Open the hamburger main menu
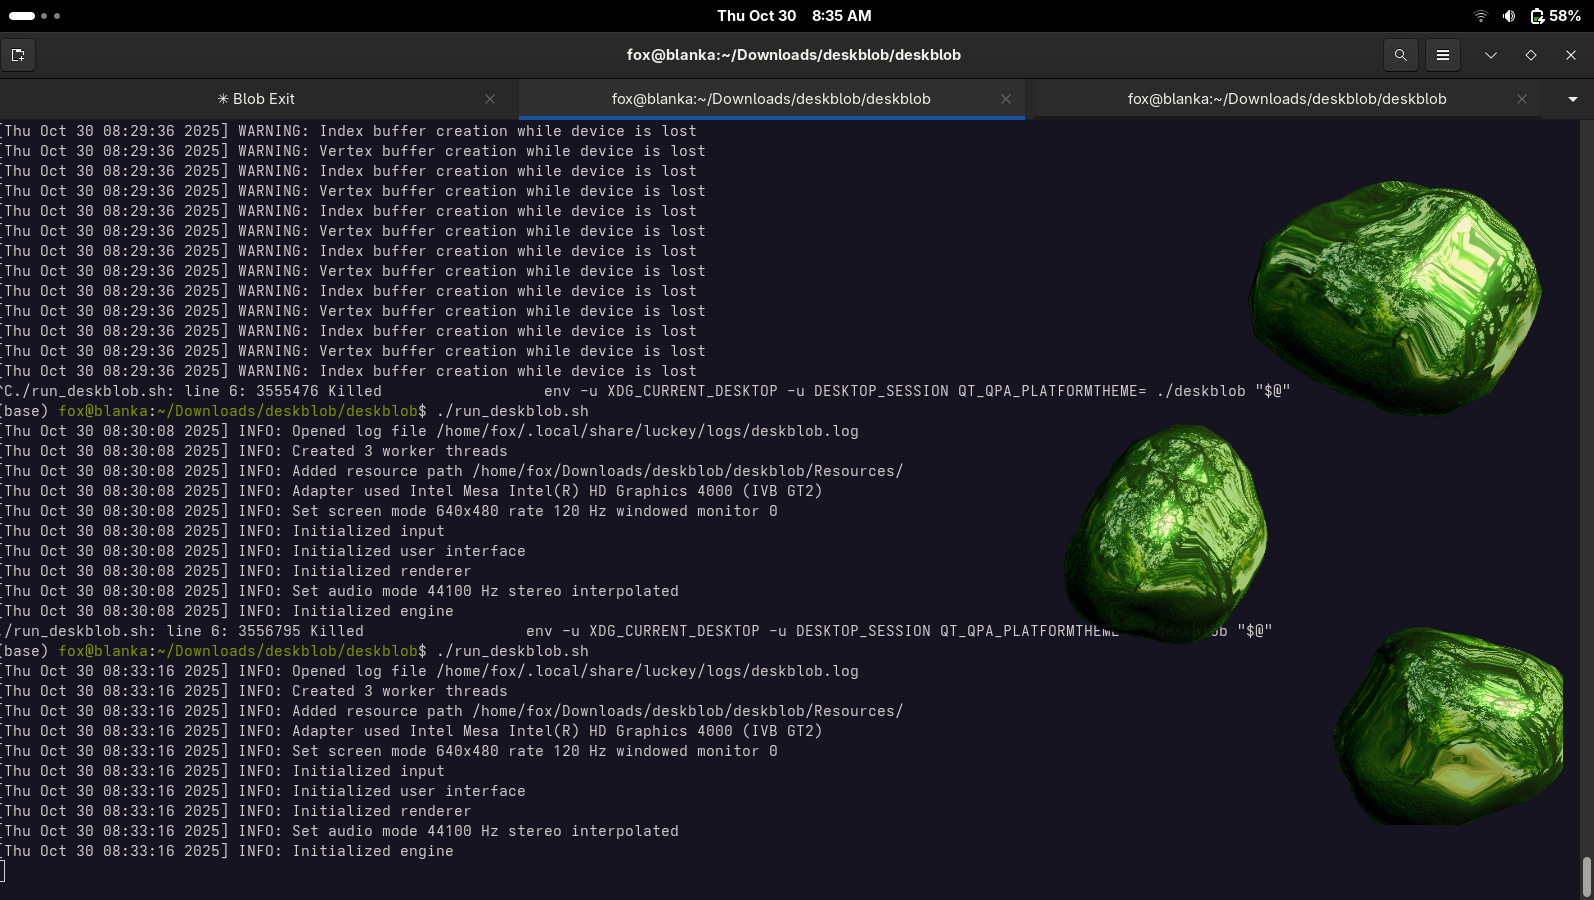This screenshot has width=1594, height=900. (1442, 55)
